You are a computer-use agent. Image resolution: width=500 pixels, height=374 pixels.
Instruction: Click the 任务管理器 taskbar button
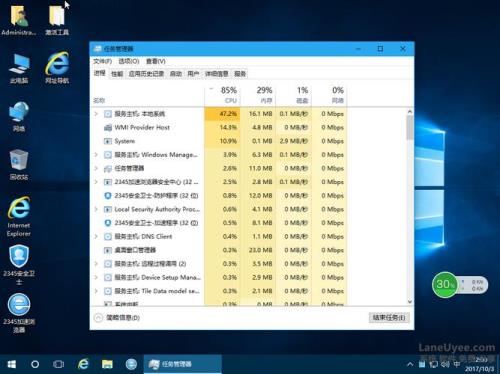point(183,364)
